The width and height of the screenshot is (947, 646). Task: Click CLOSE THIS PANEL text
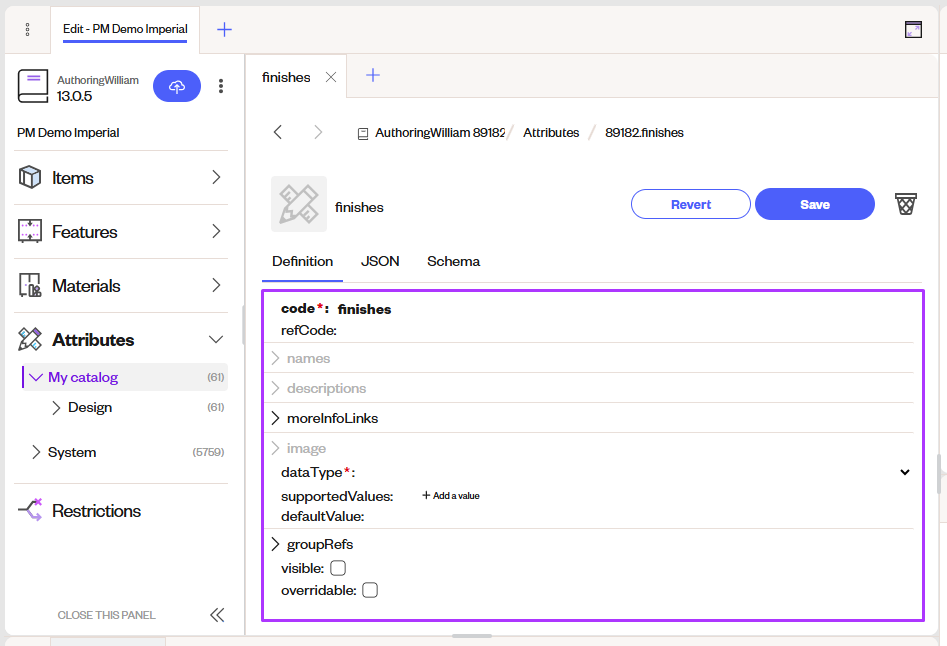(106, 615)
